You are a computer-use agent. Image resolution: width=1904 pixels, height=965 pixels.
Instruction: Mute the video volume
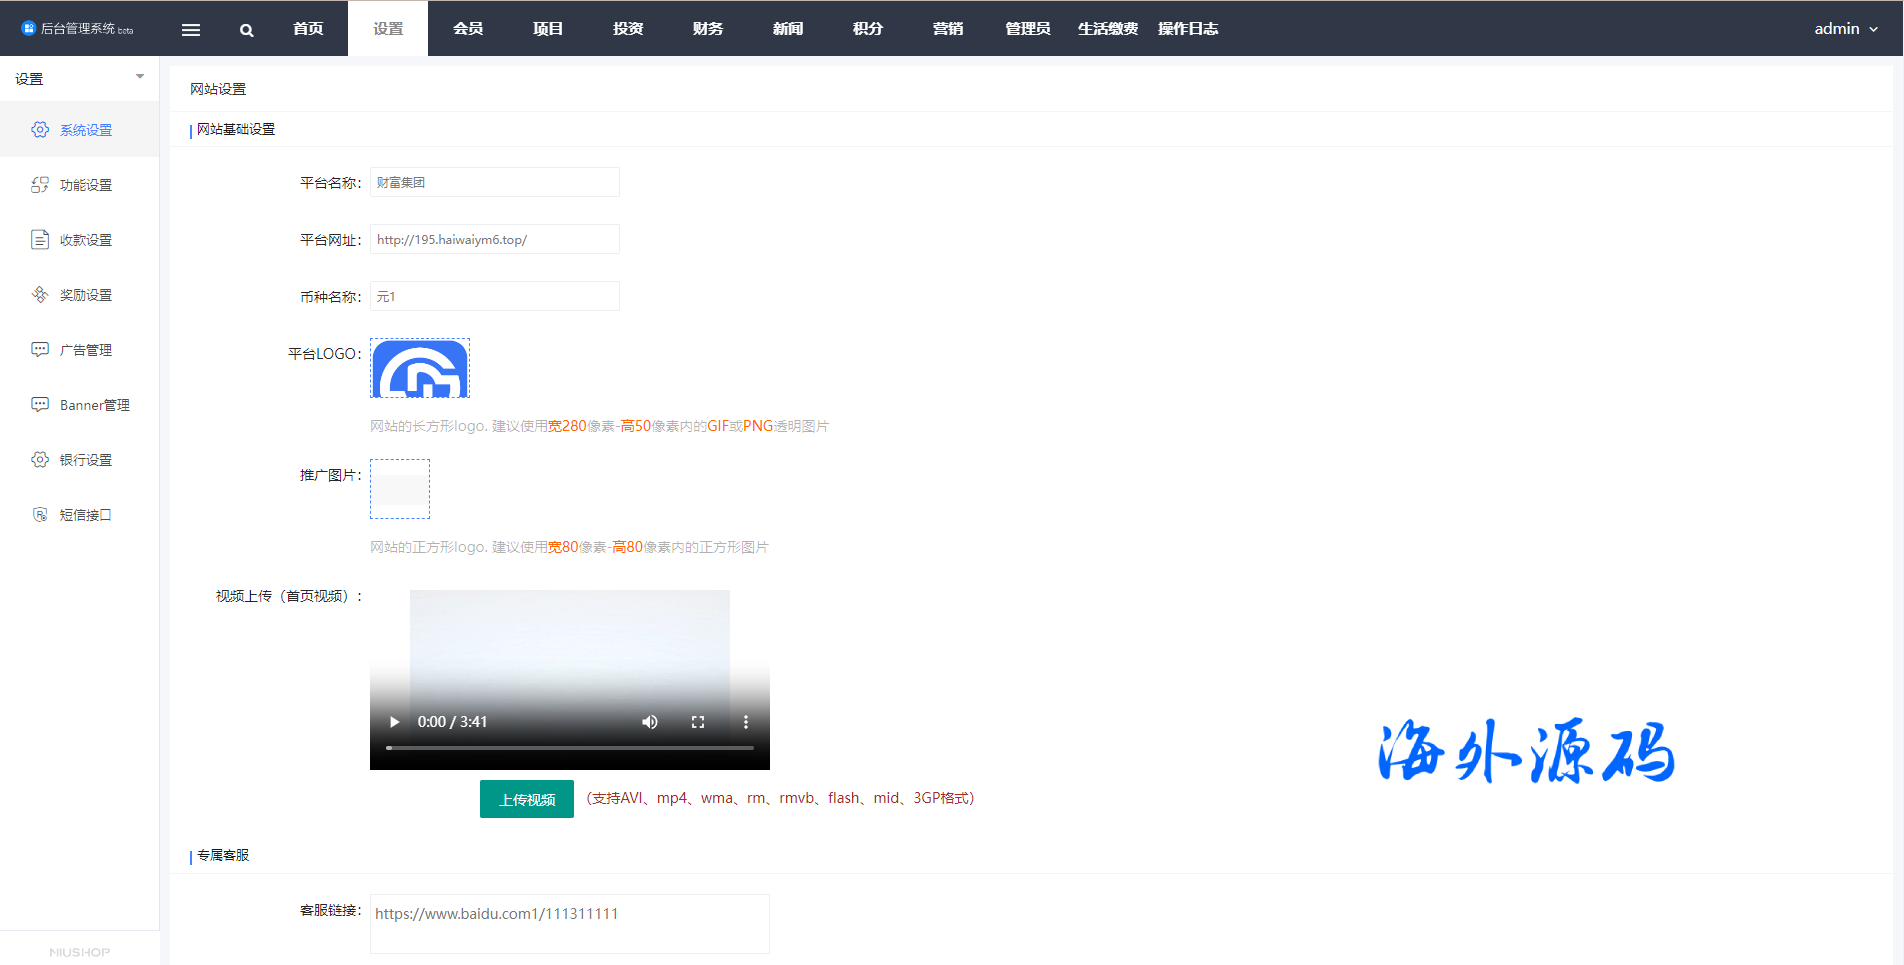coord(650,722)
